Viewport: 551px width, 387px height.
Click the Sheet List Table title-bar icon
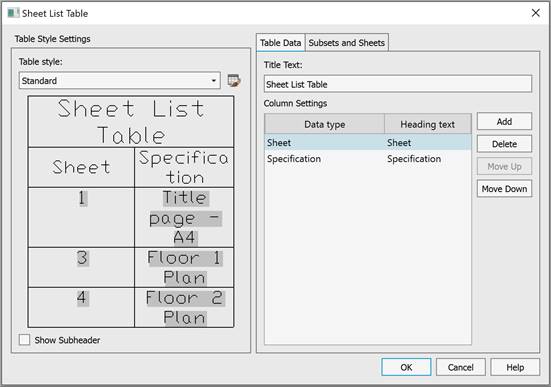(13, 13)
